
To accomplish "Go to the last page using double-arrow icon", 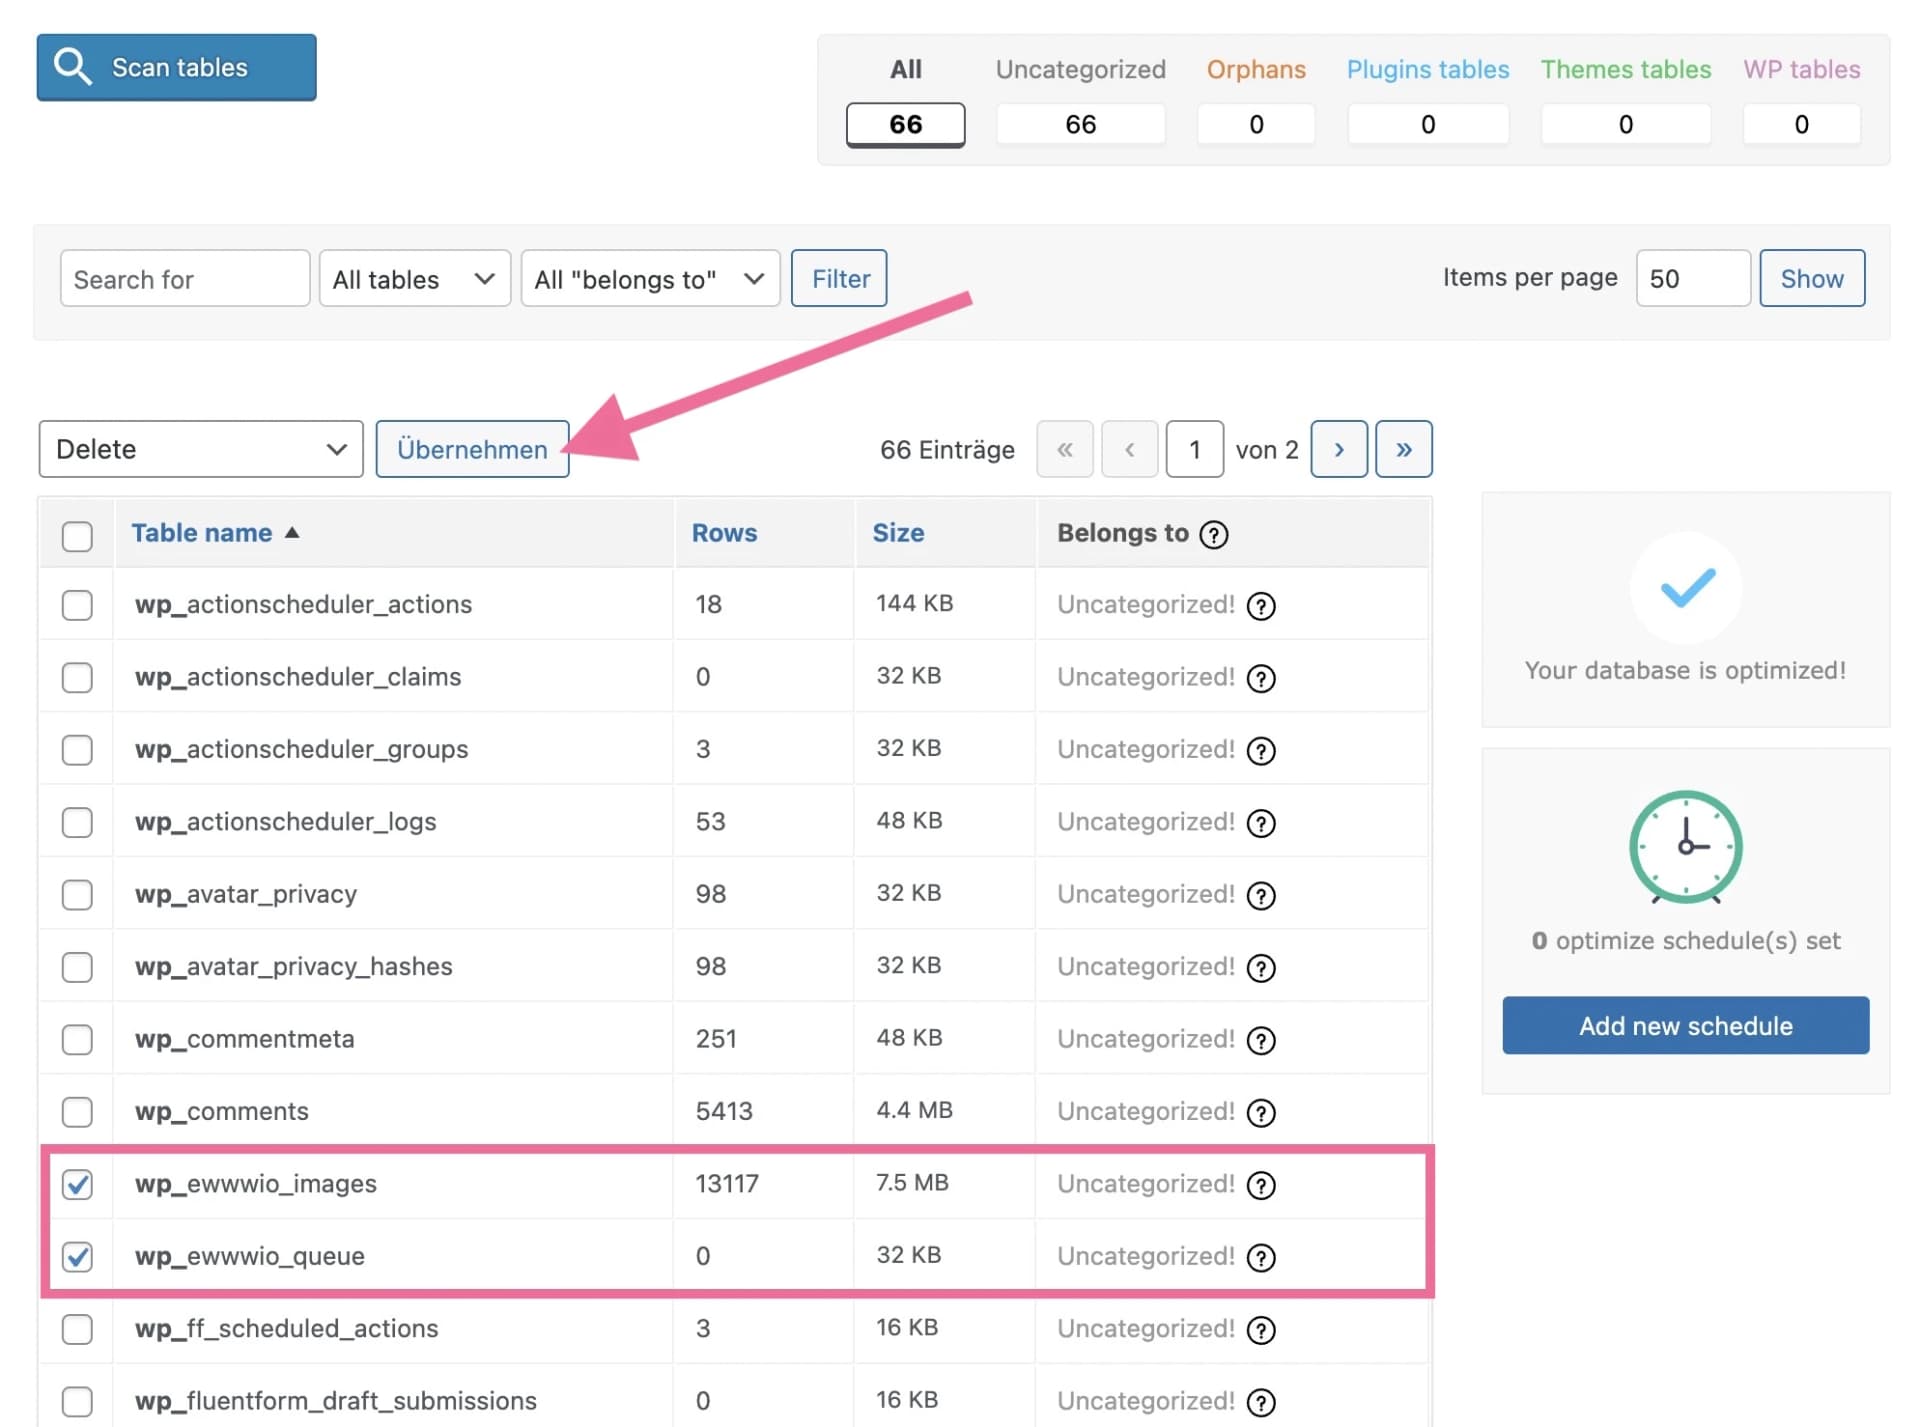I will point(1403,449).
